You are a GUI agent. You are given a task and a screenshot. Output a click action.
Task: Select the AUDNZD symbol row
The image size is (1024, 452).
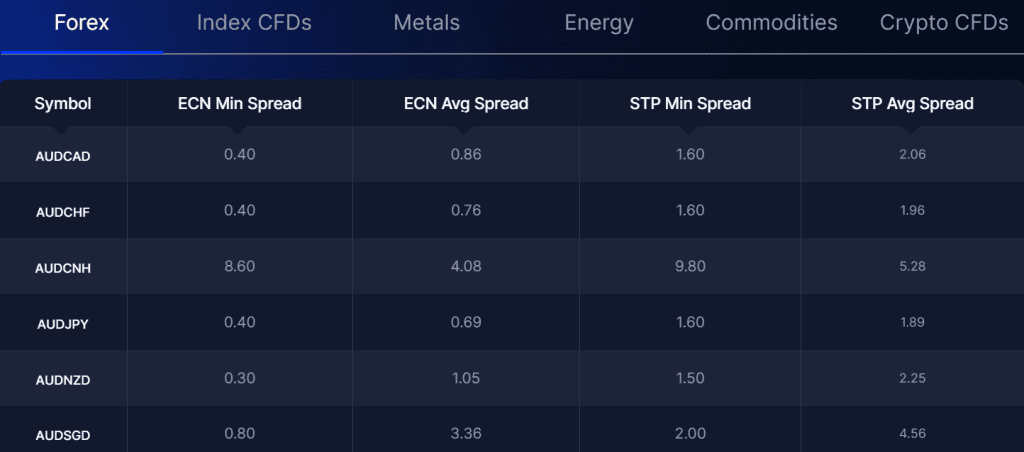[x=63, y=379]
